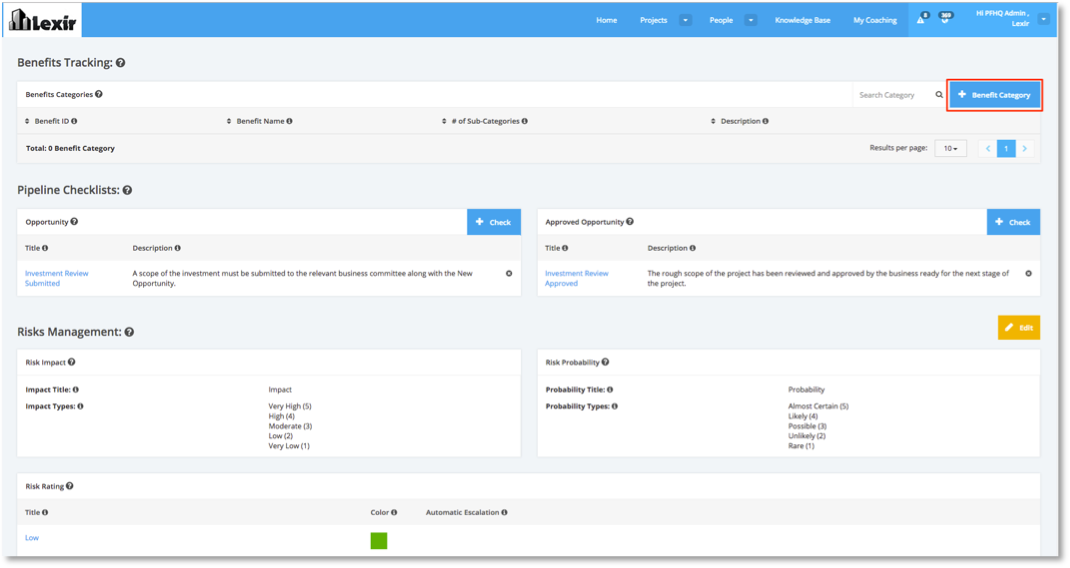
Task: Sort by Benefit ID column
Action: coord(27,121)
